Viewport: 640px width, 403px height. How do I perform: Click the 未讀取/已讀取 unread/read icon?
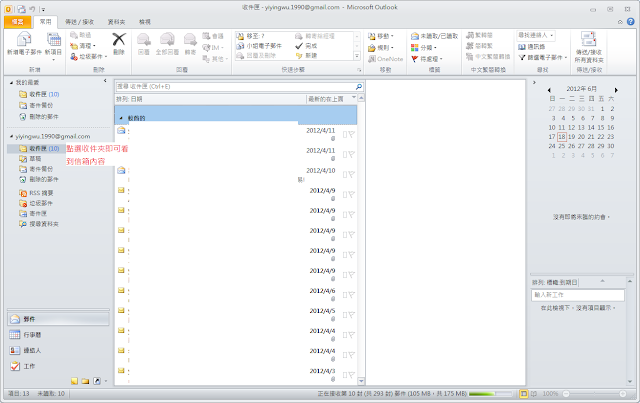415,36
